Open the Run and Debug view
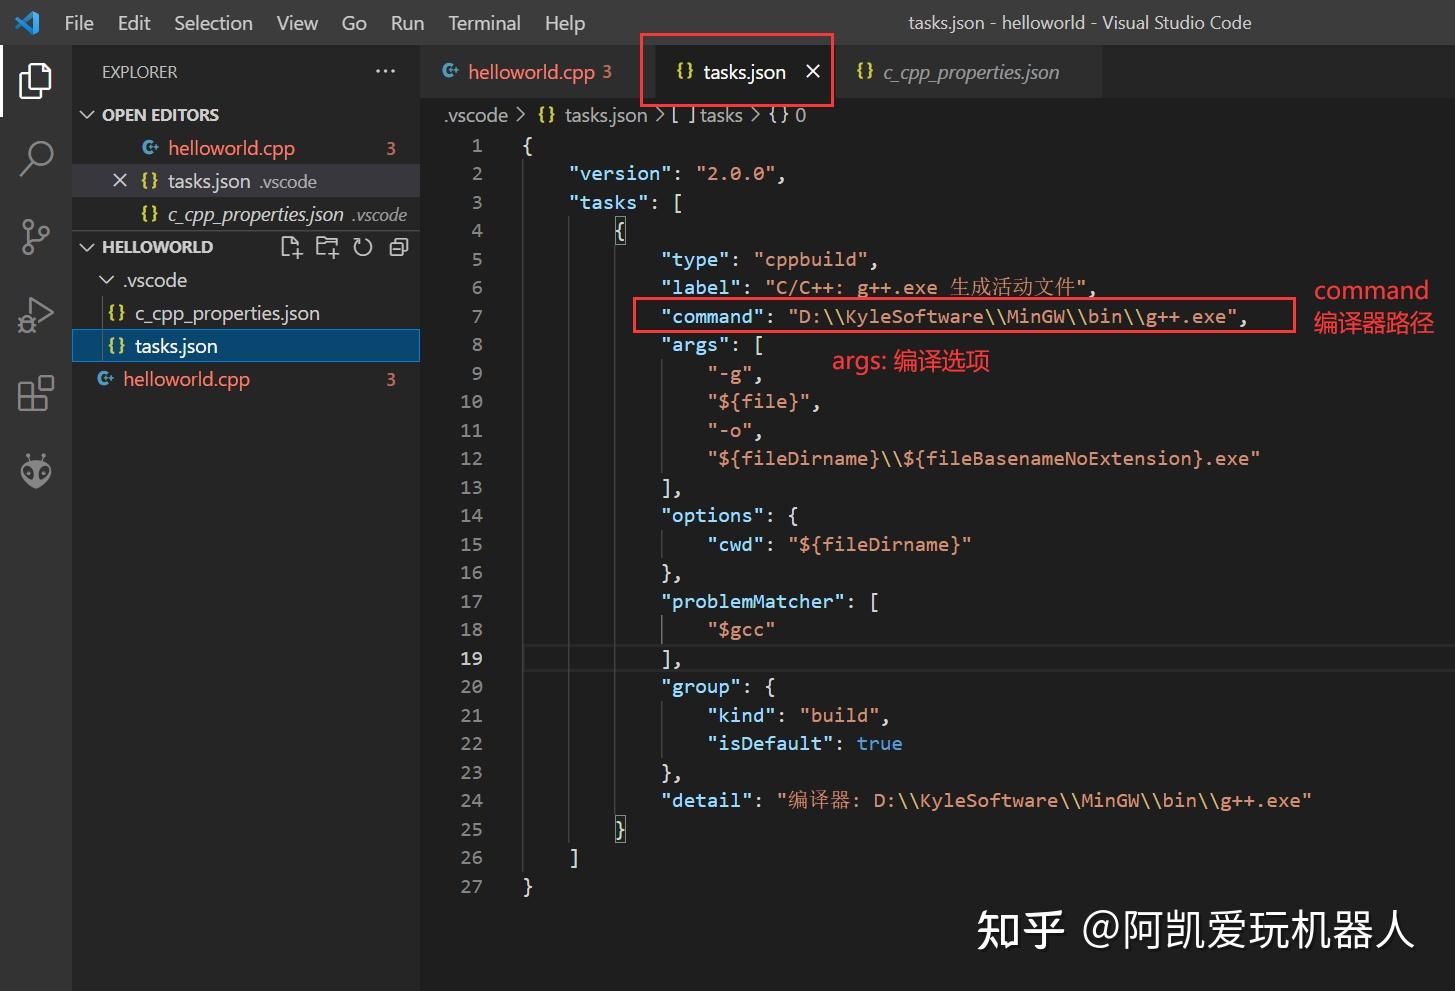Screen dimensions: 1455x991 coord(37,314)
